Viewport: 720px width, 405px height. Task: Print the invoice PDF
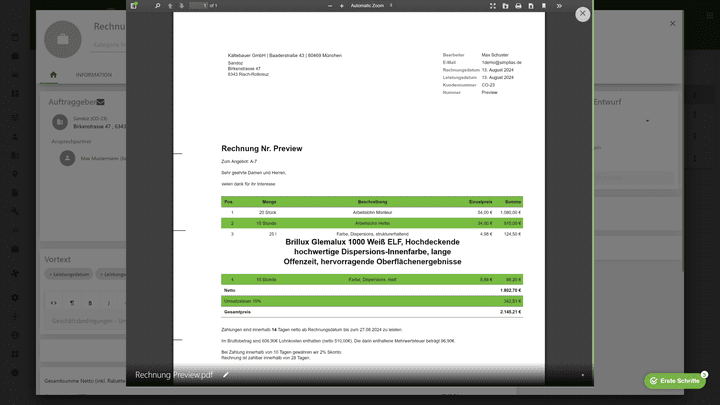click(518, 6)
